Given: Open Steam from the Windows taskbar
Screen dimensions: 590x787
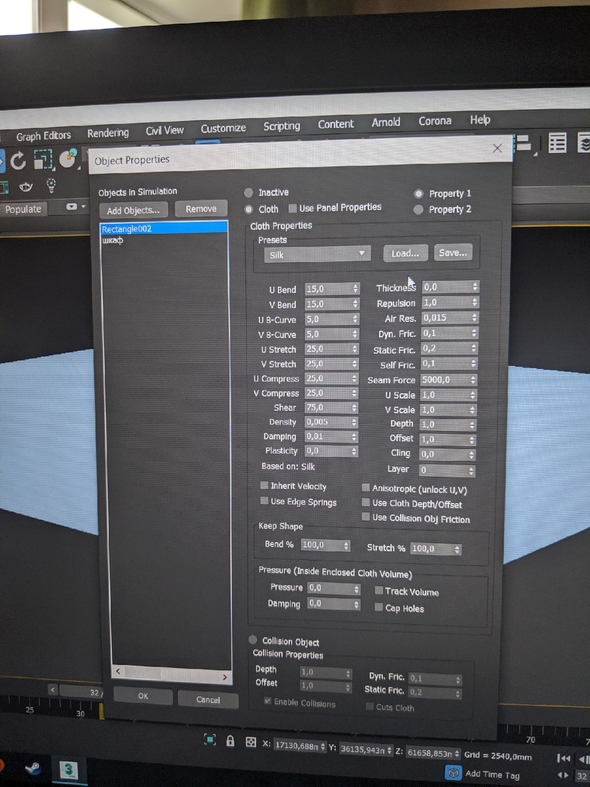Looking at the screenshot, I should 33,769.
